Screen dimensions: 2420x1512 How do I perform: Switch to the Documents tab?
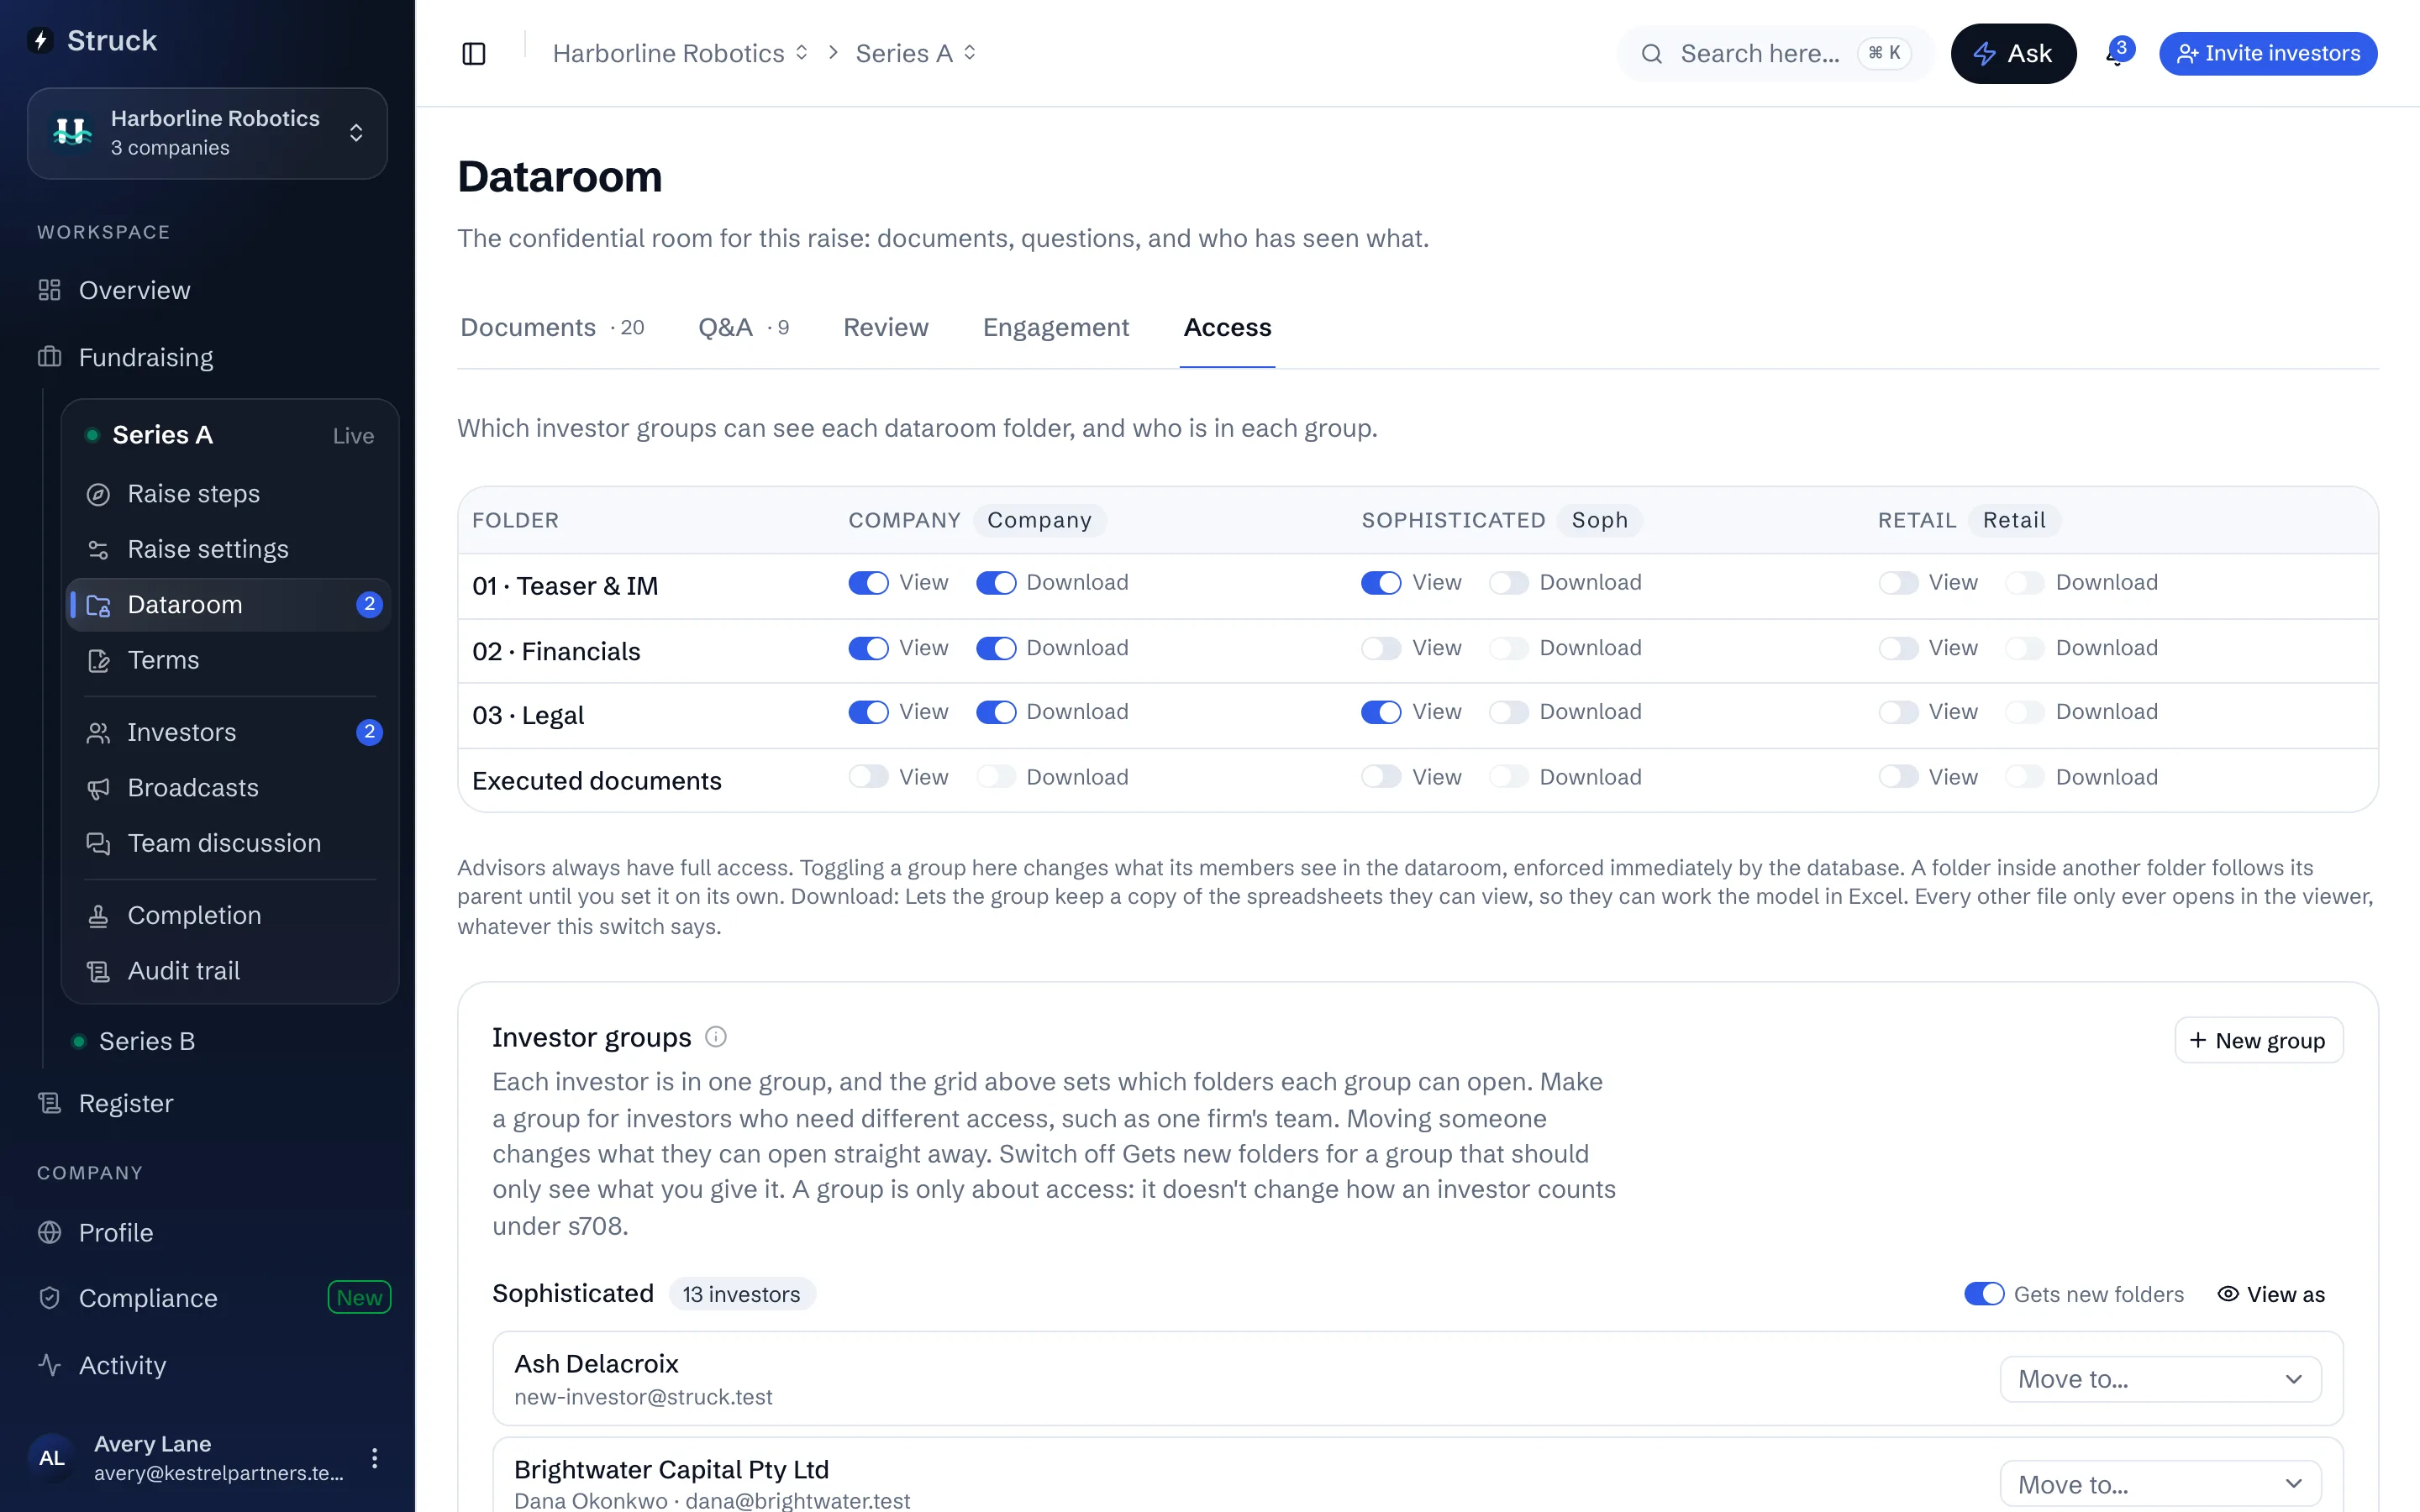click(552, 327)
